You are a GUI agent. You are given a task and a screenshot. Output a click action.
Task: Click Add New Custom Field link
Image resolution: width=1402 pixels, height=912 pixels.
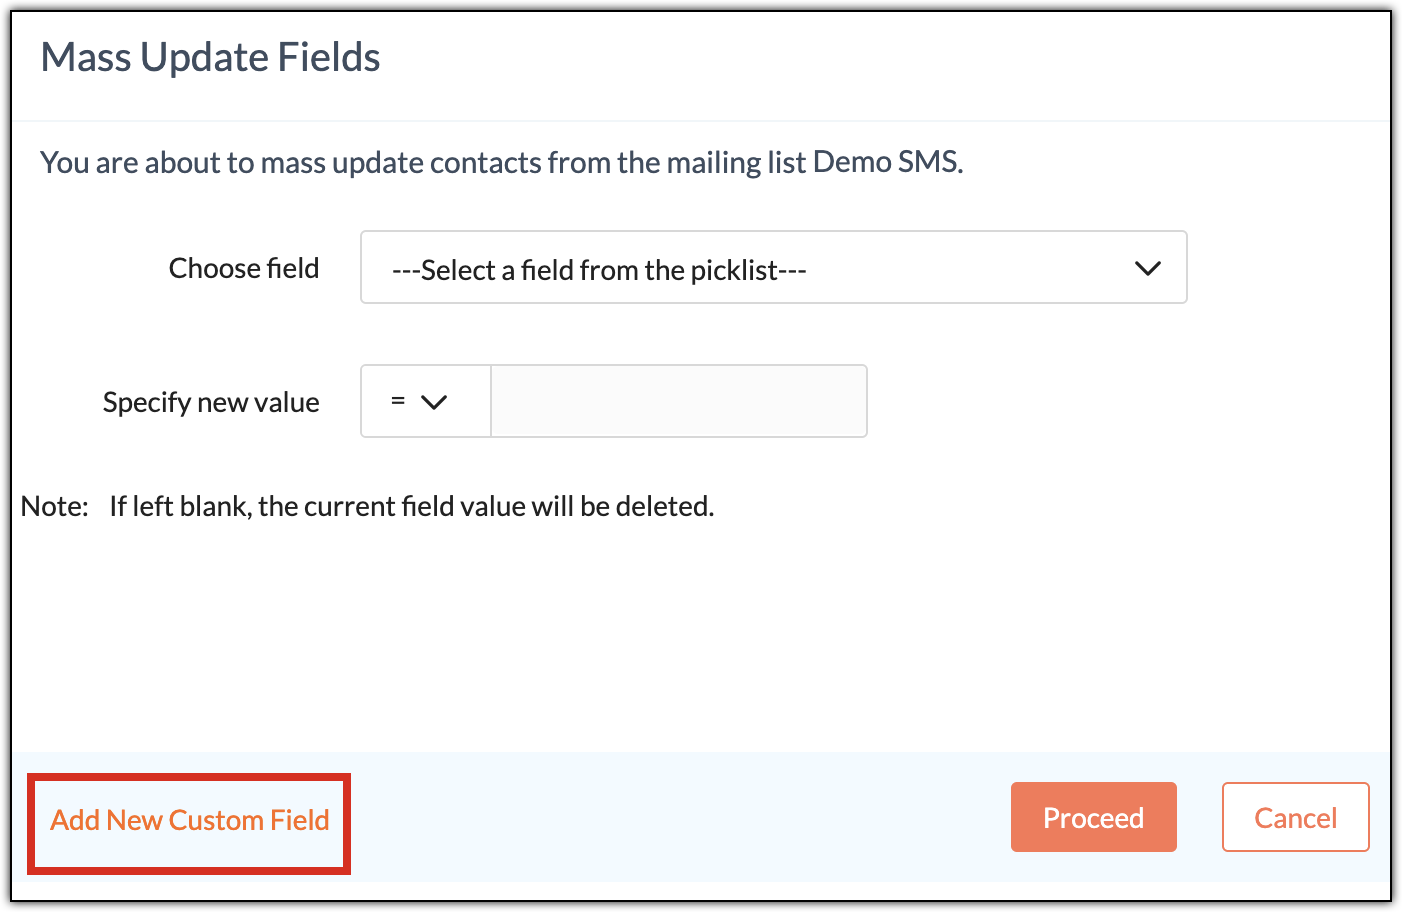190,820
